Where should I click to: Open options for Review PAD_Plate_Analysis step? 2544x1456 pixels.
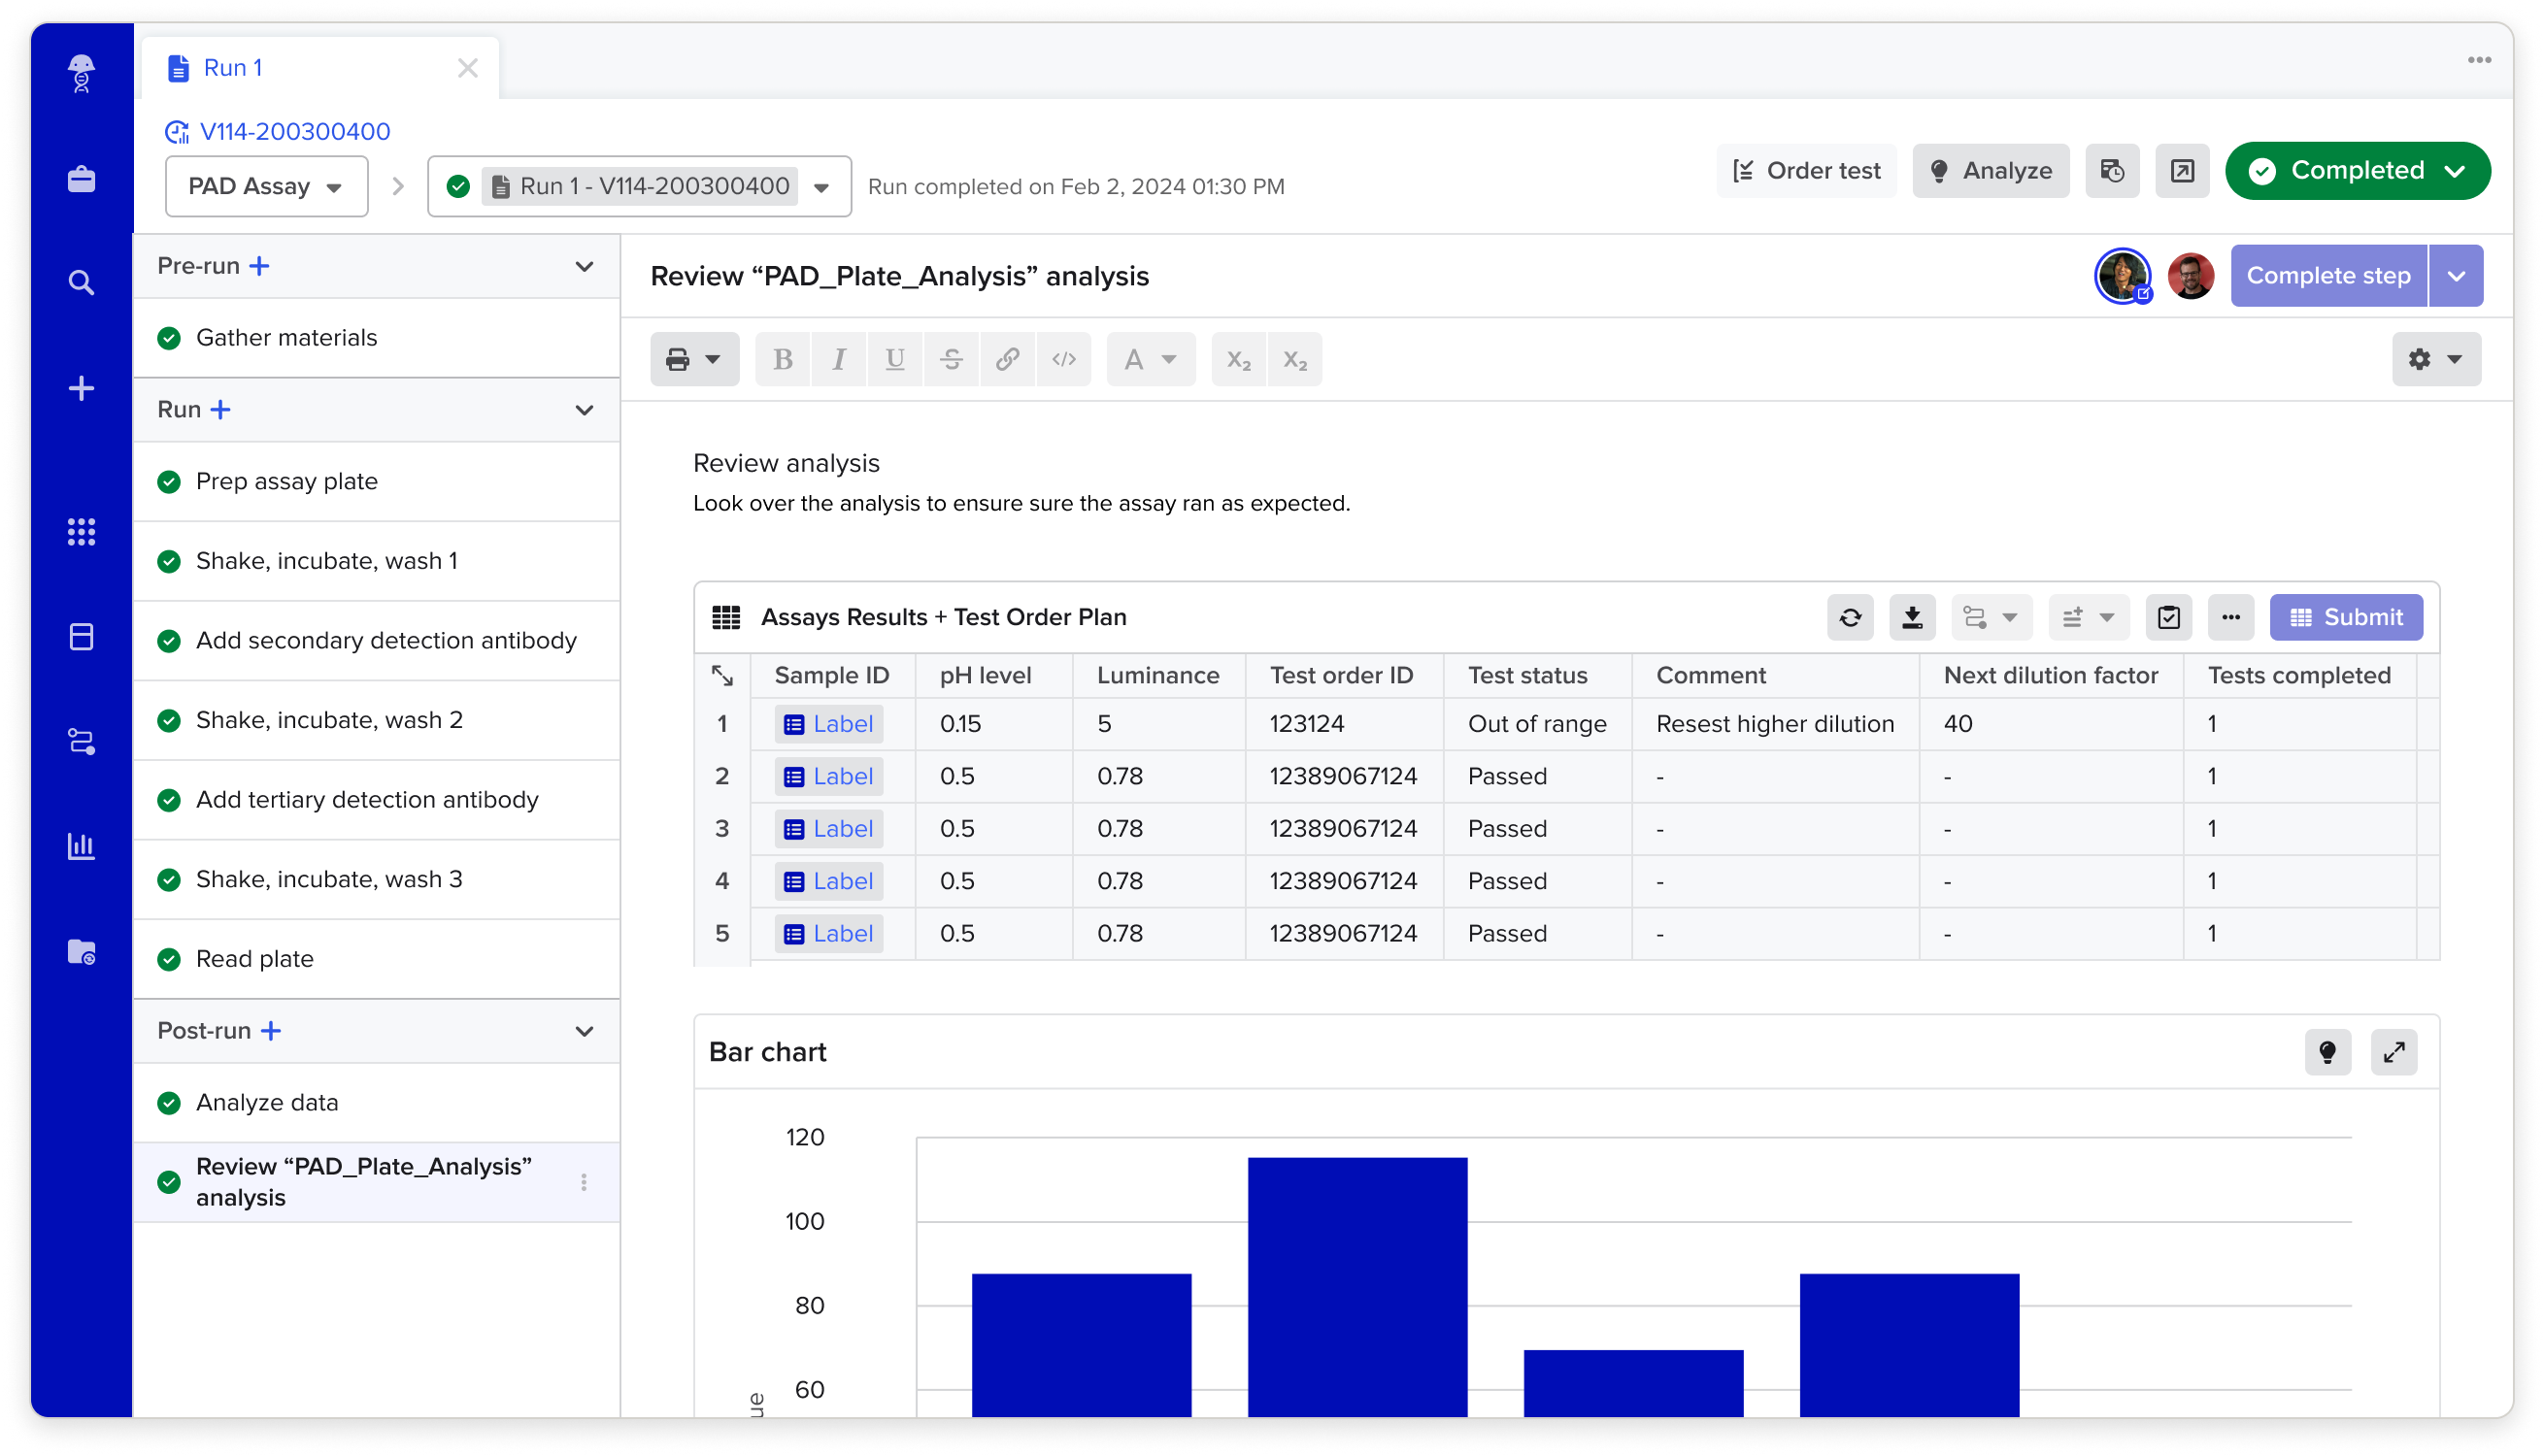click(584, 1183)
